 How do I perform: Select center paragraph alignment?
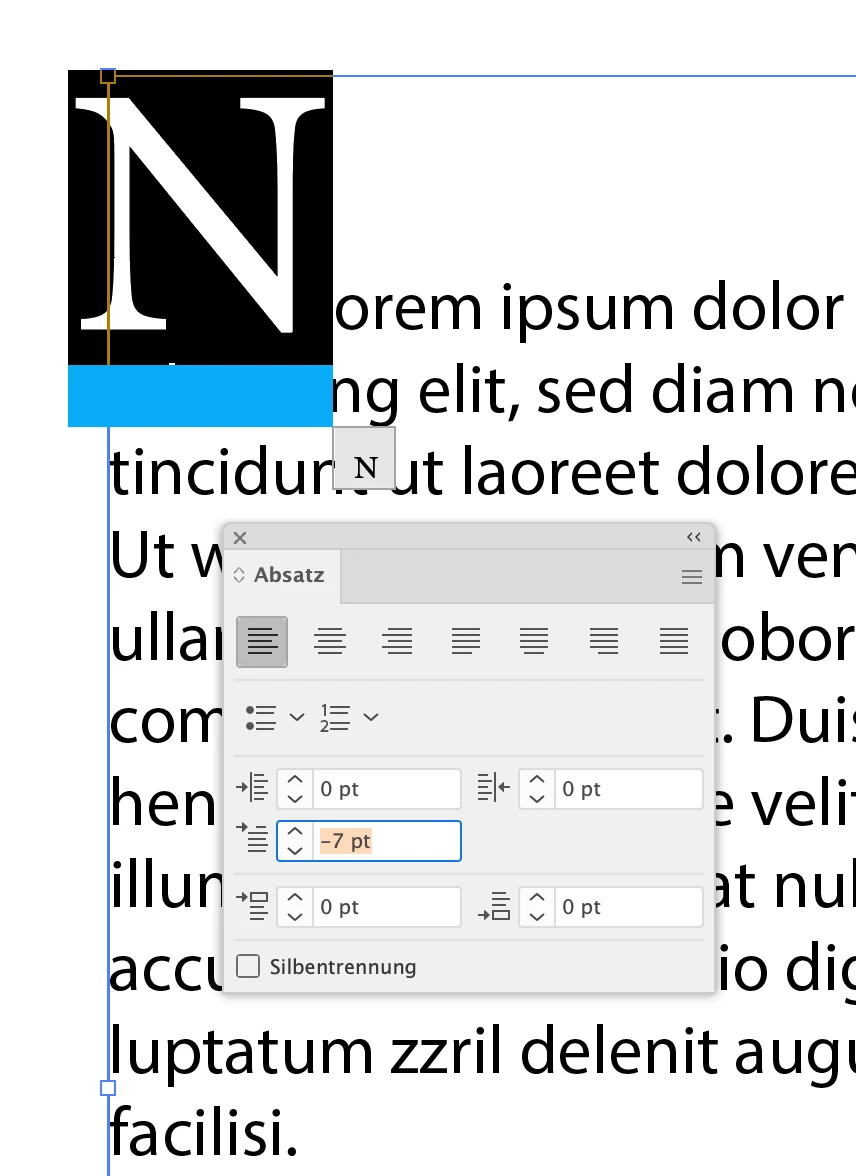click(330, 642)
